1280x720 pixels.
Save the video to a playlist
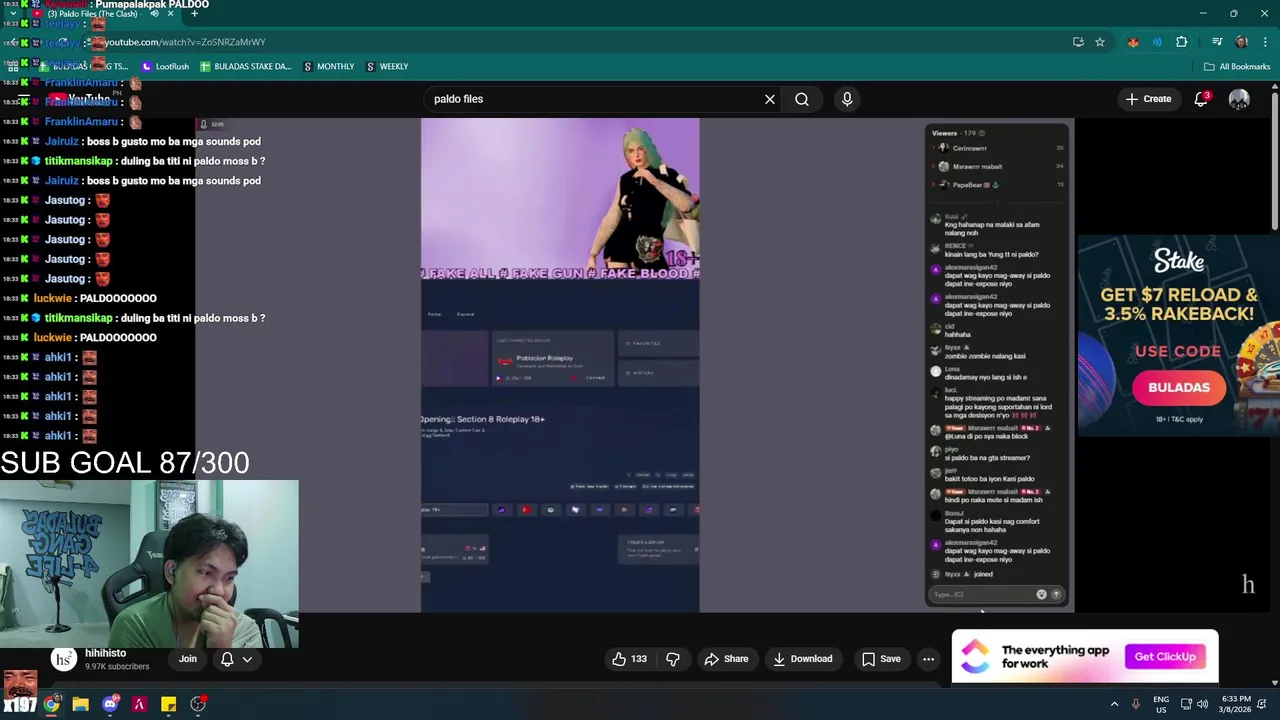tap(881, 659)
